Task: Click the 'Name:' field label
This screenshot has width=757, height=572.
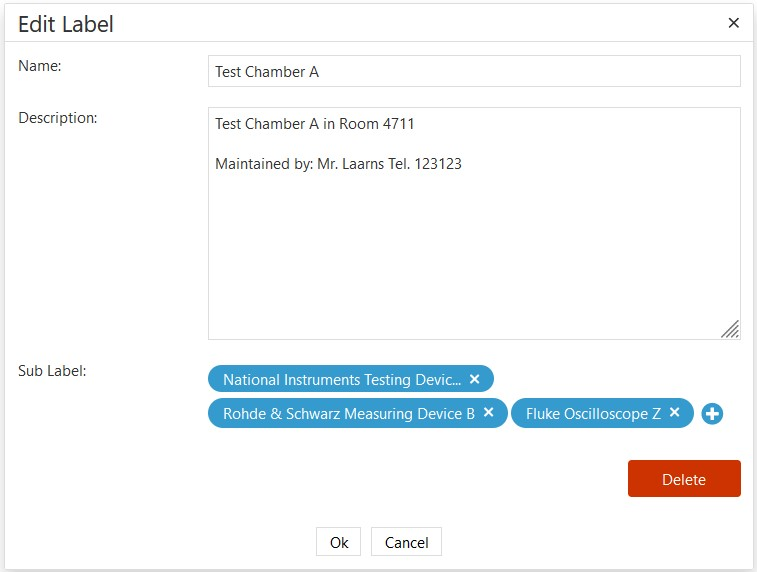Action: [40, 66]
